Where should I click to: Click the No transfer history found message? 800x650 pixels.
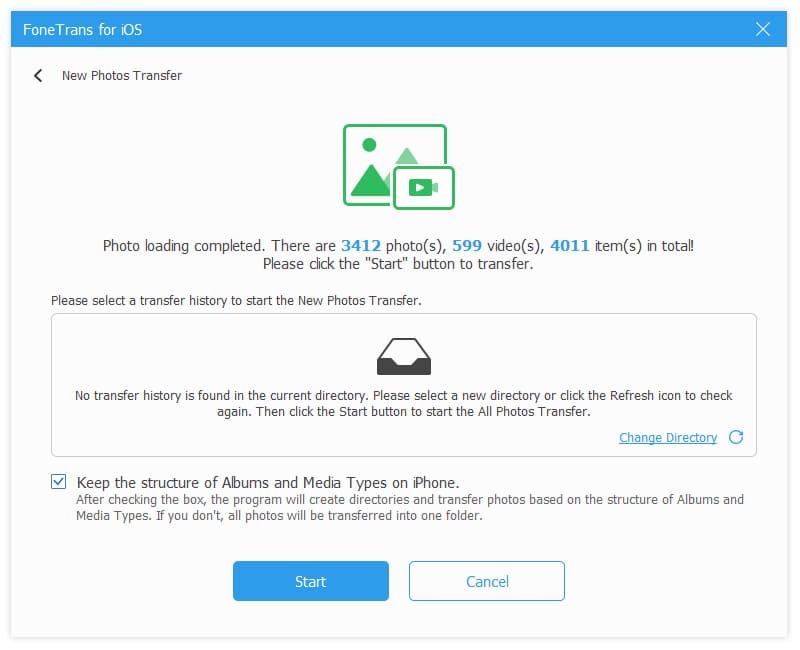click(x=404, y=404)
